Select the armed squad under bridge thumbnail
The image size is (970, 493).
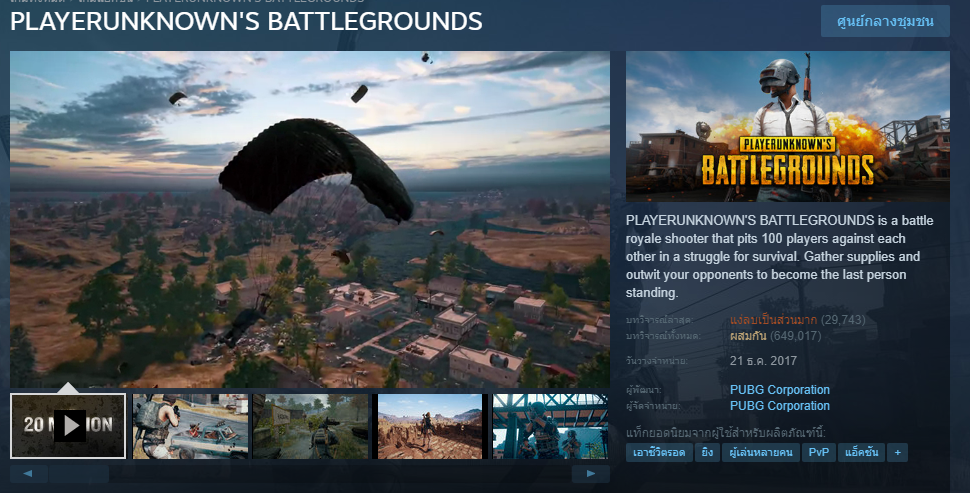point(551,426)
